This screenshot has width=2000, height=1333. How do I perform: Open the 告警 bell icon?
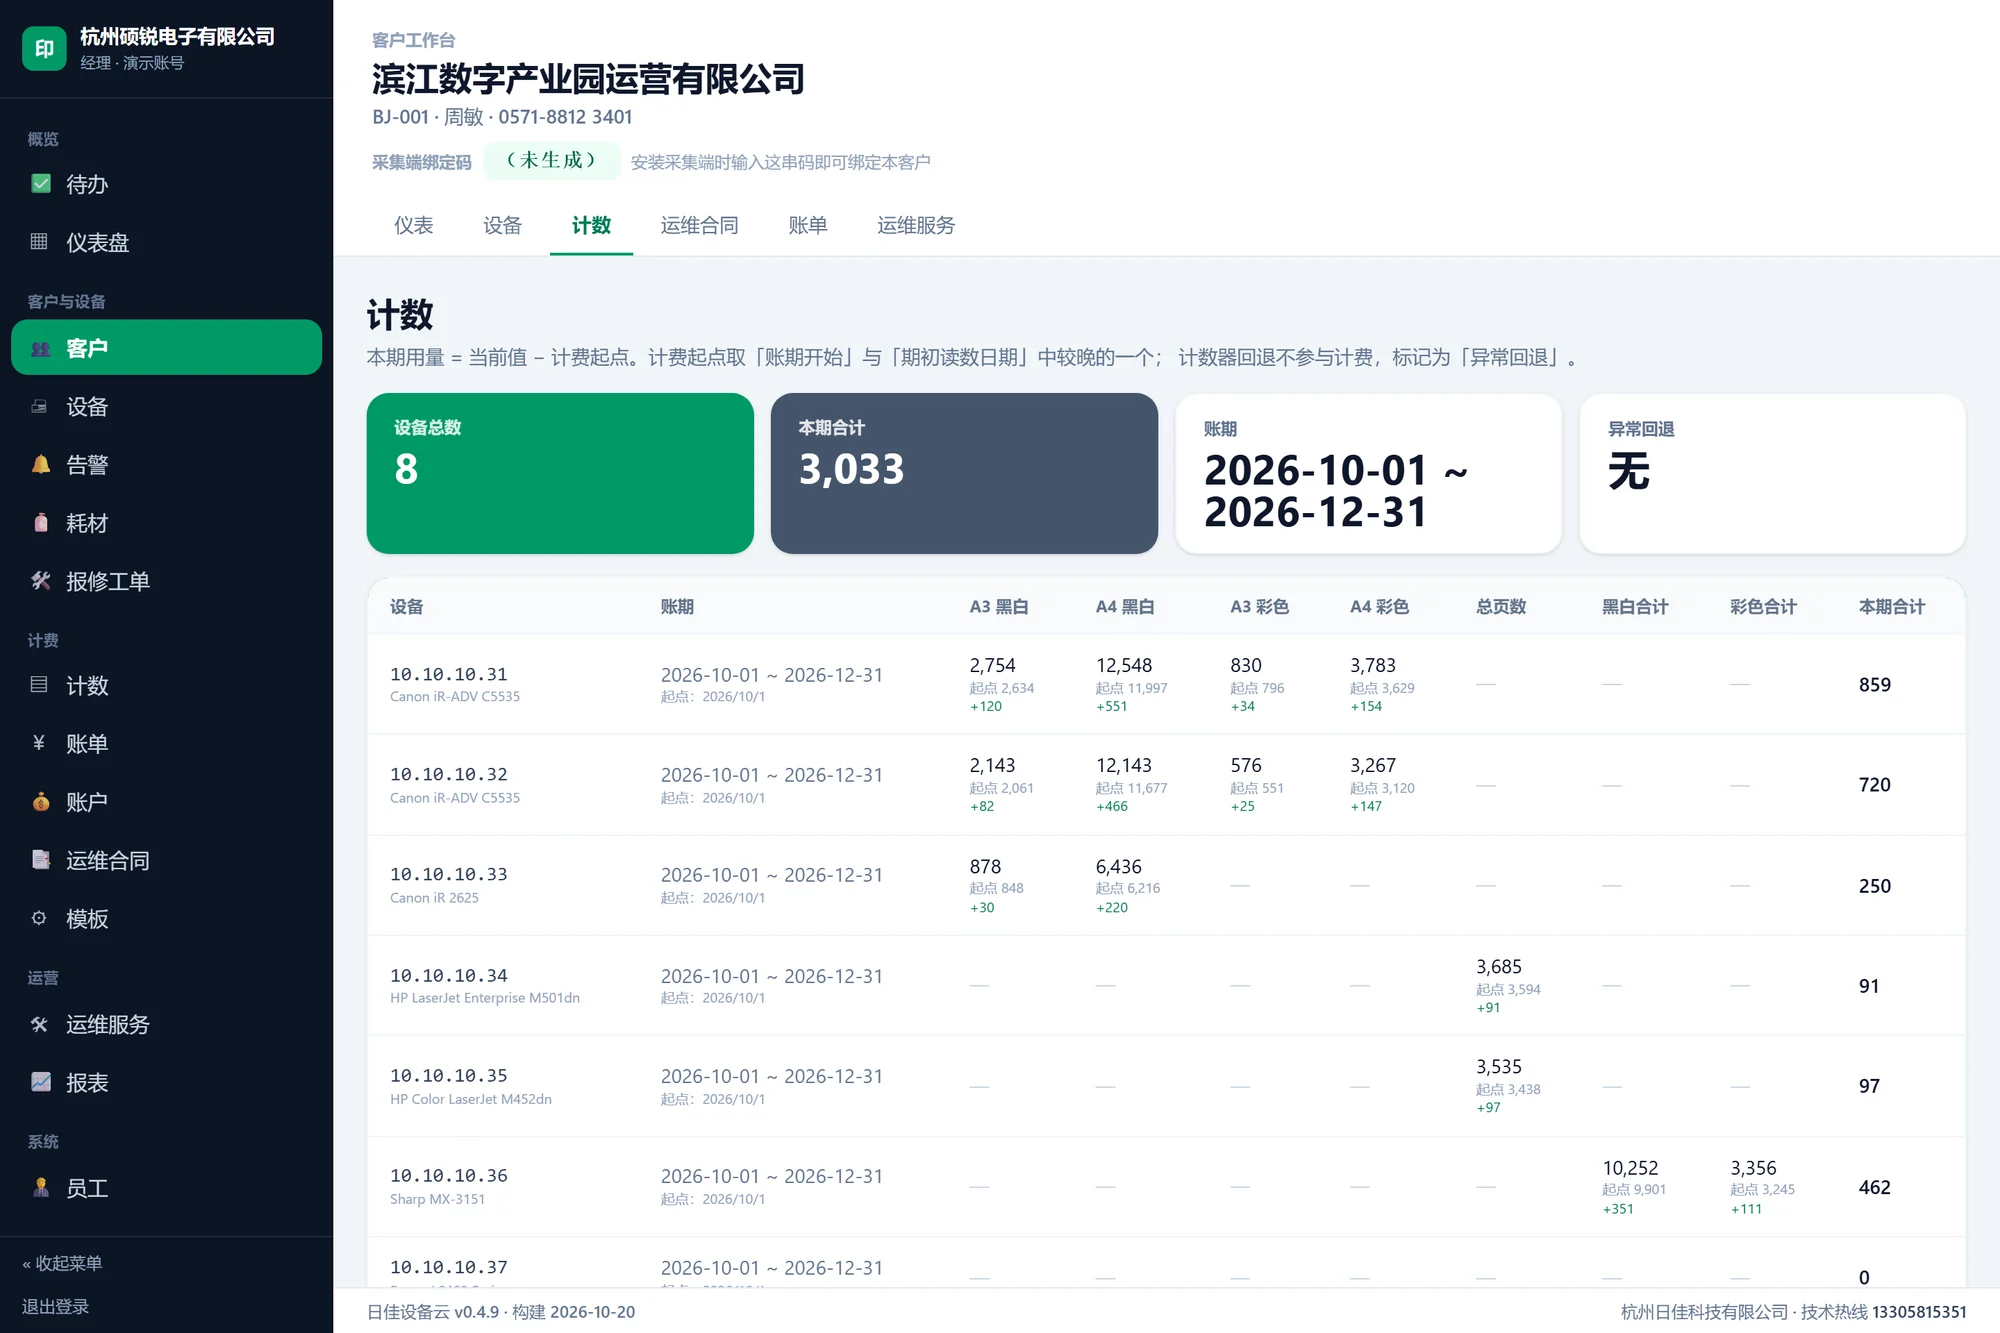(x=41, y=464)
